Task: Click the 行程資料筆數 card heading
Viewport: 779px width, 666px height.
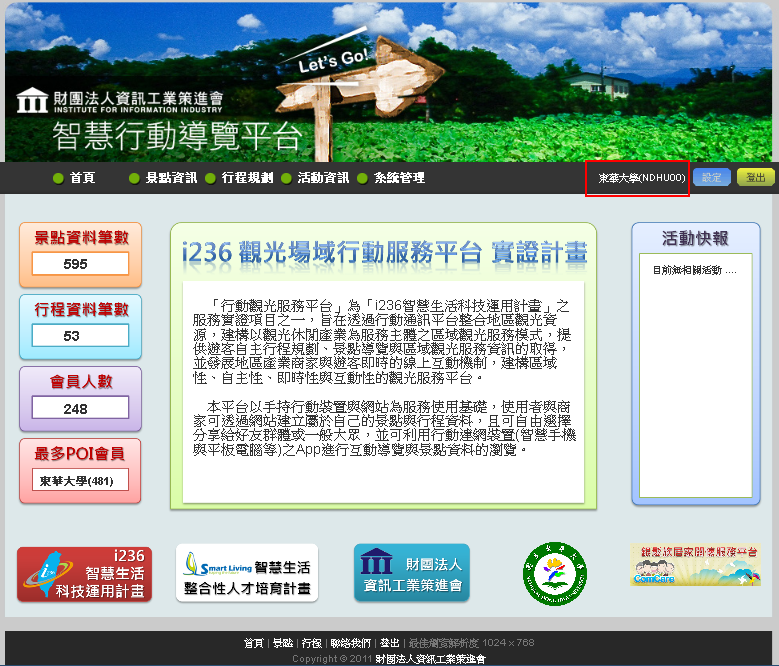Action: point(81,309)
